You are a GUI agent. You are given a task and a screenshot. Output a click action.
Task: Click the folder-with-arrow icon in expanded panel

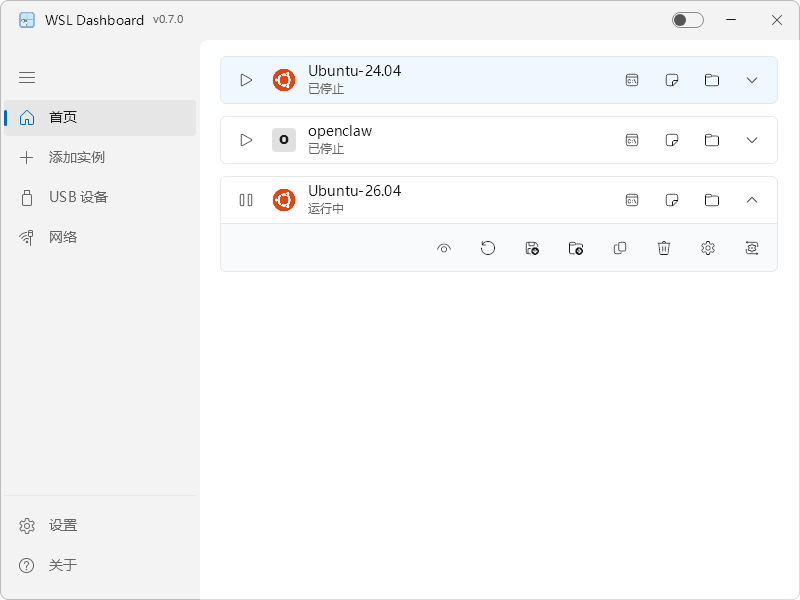point(576,248)
